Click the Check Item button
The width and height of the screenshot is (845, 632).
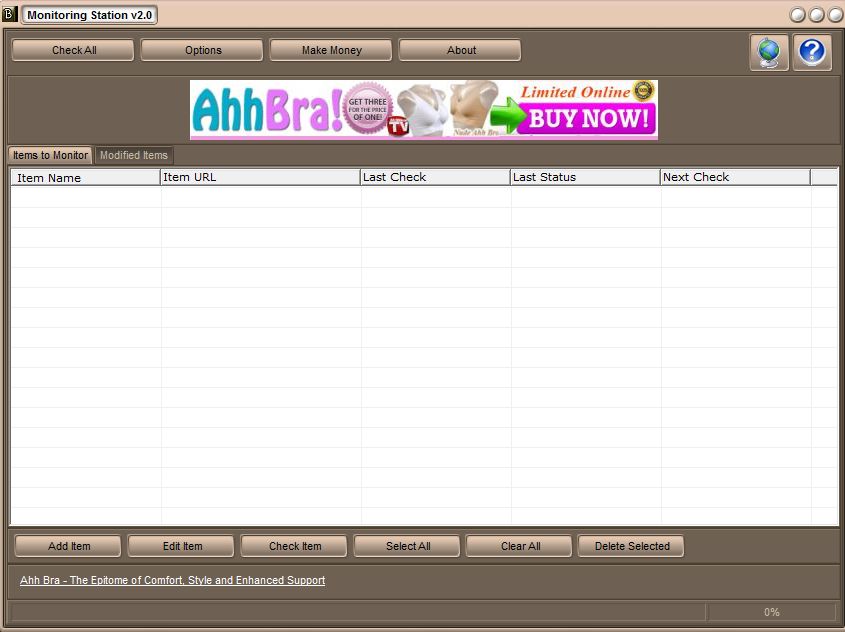(294, 546)
